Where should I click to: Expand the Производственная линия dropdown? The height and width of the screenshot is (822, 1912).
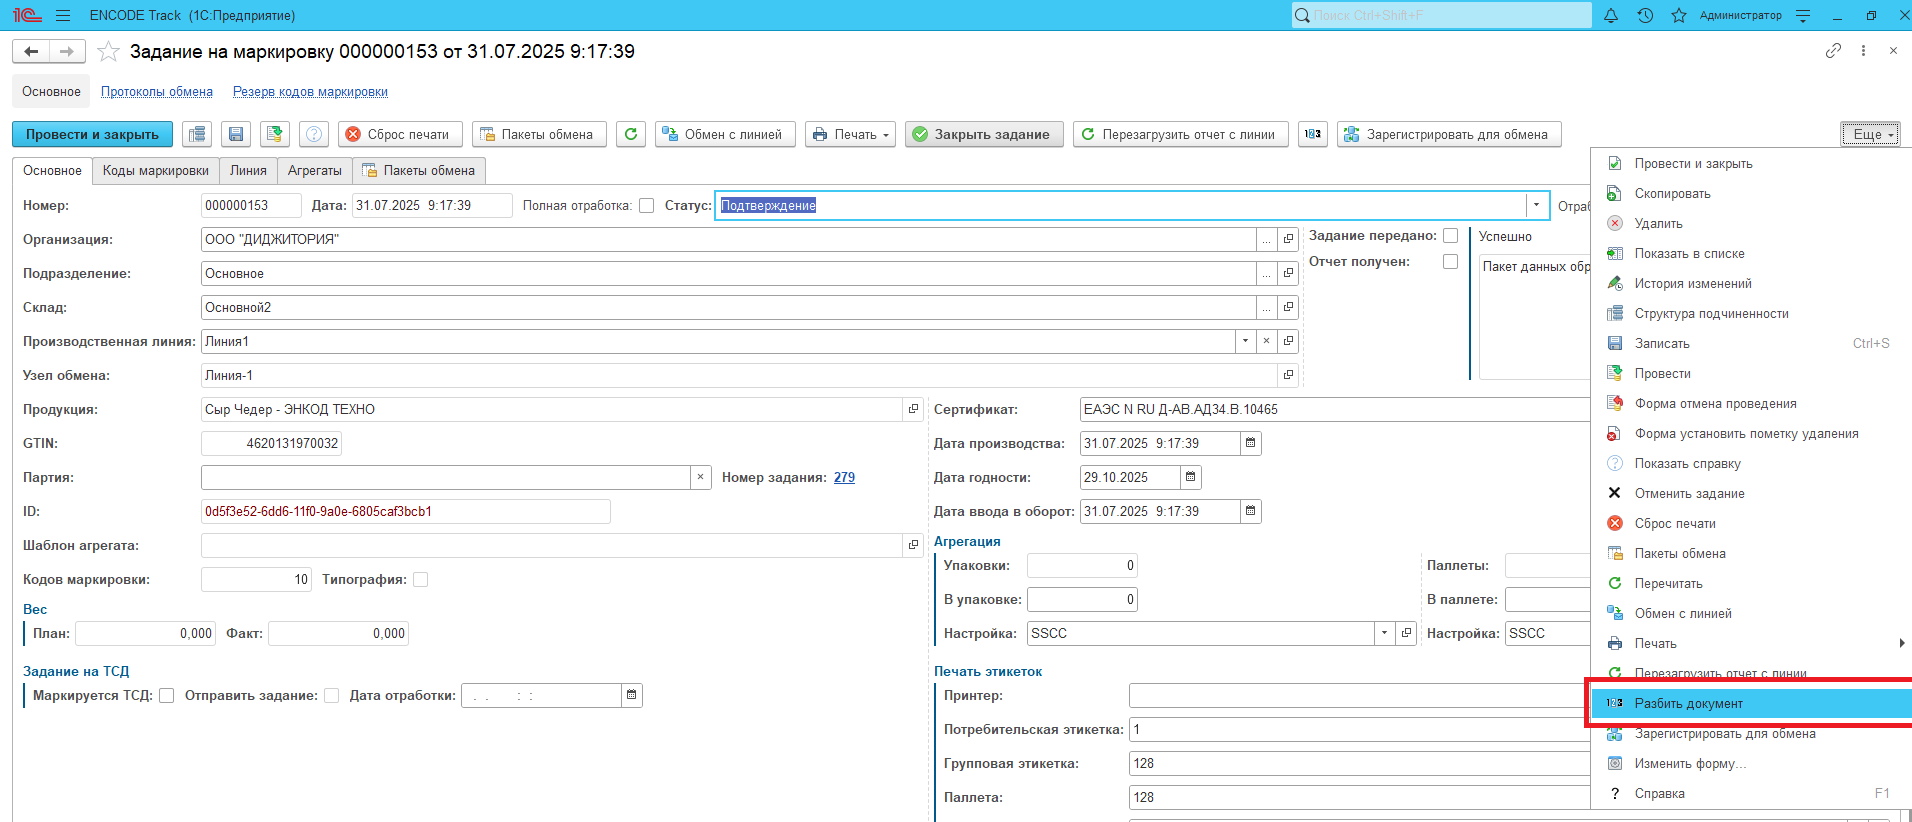[x=1245, y=341]
